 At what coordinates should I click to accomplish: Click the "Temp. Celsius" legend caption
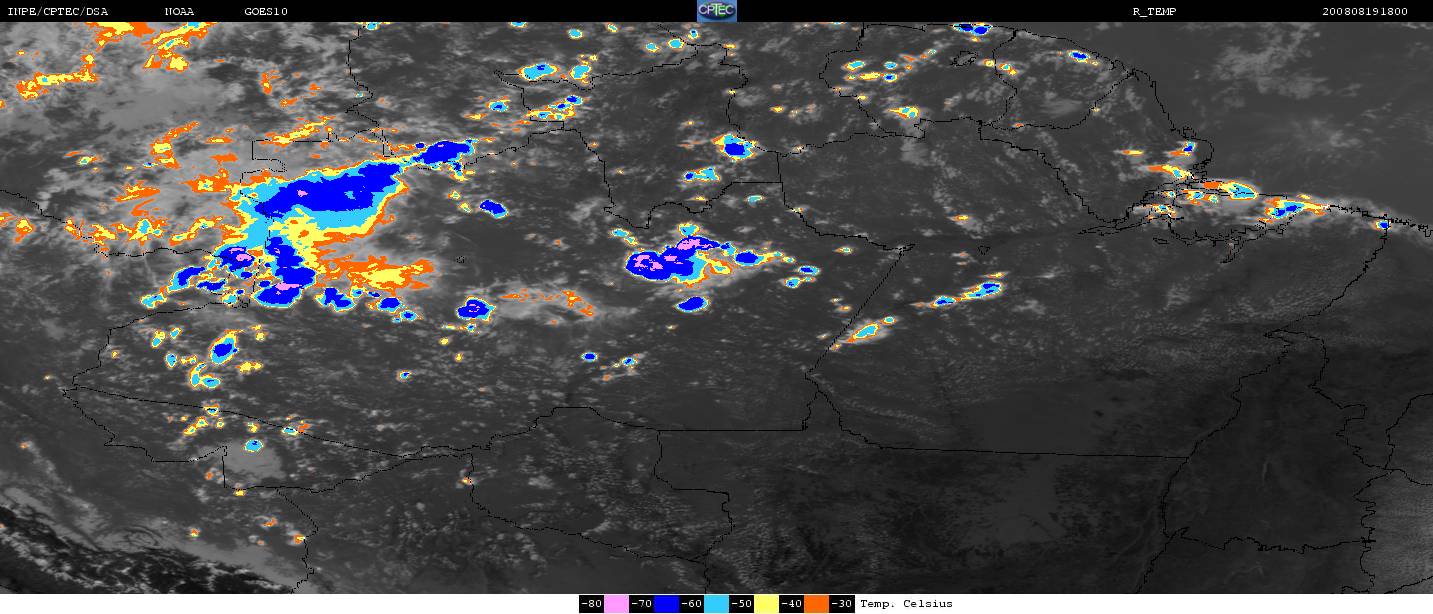(906, 604)
